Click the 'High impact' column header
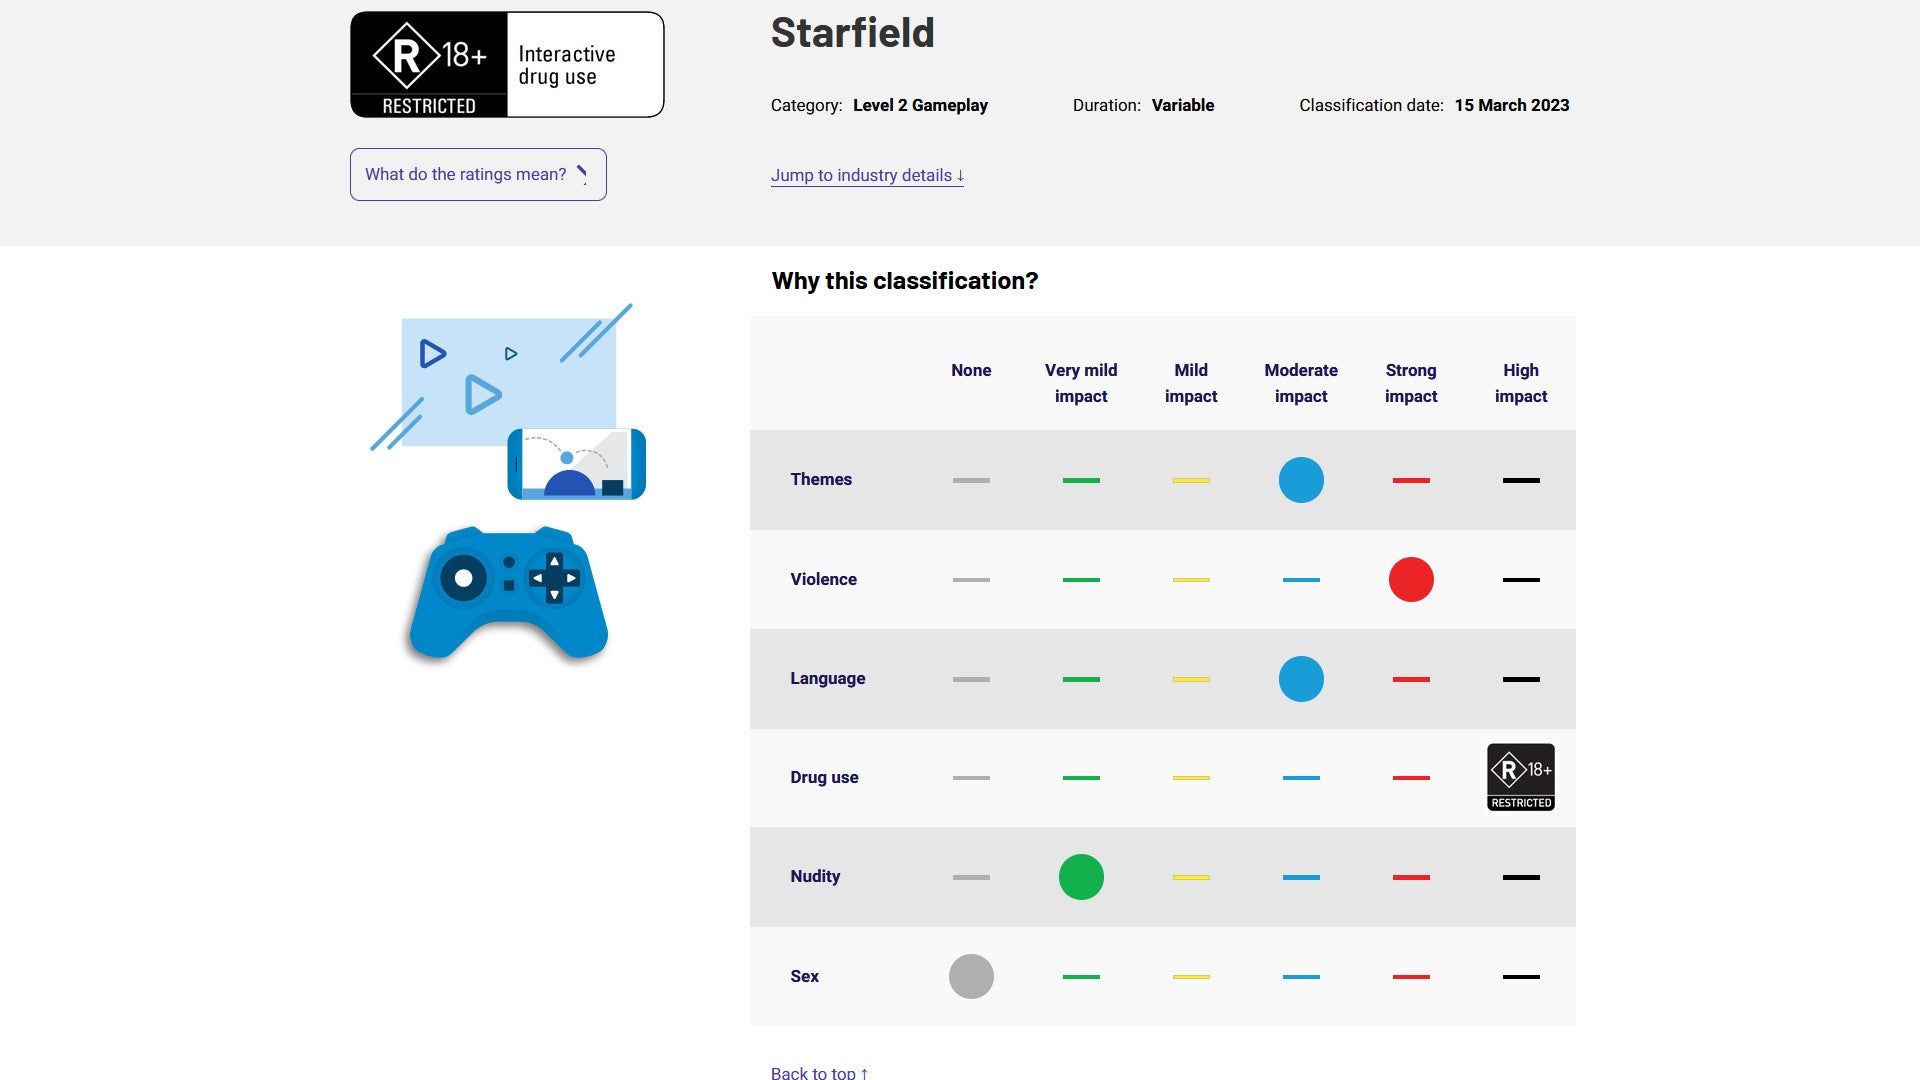1920x1080 pixels. [1521, 383]
